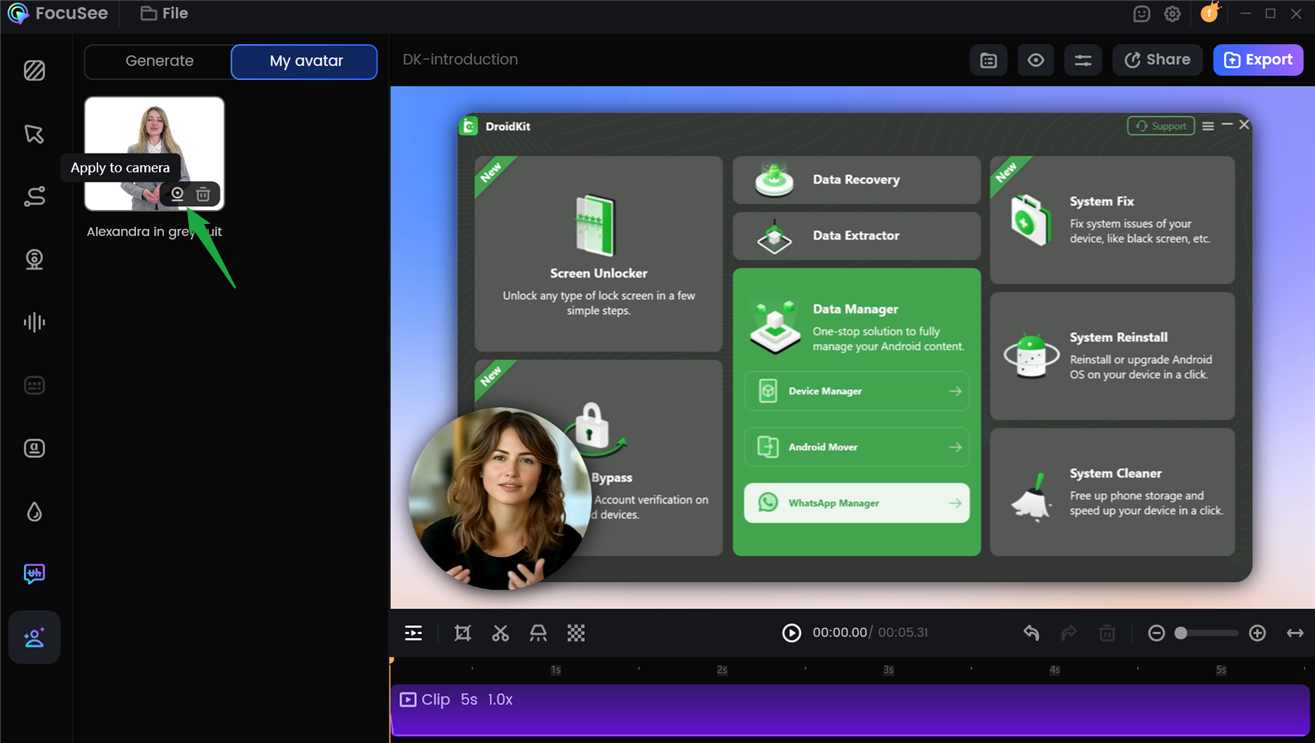Open the File menu
Viewport: 1315px width, 743px height.
(x=164, y=14)
